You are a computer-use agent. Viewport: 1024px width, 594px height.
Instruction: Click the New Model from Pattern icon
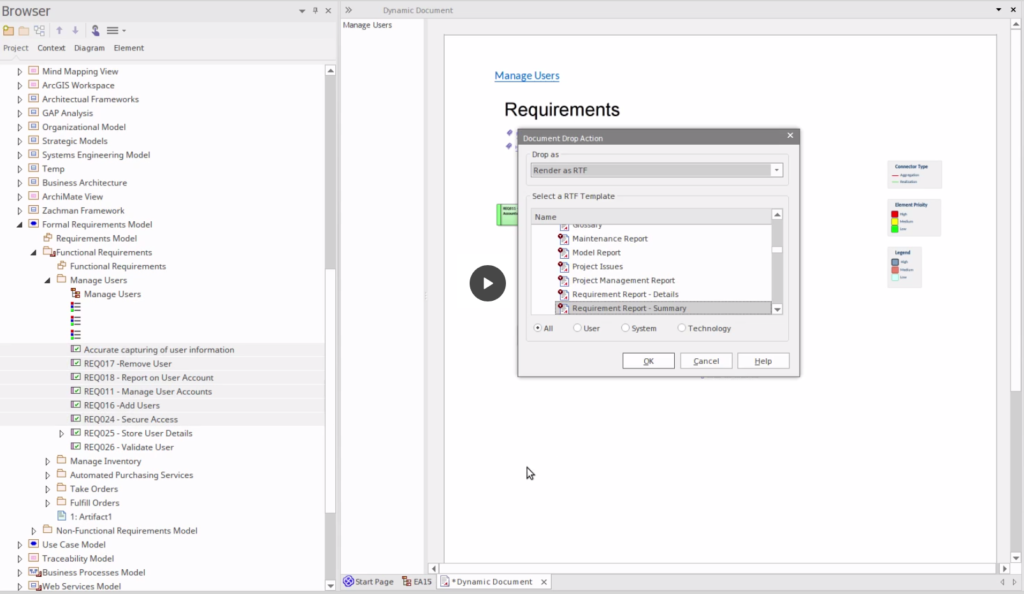point(8,31)
